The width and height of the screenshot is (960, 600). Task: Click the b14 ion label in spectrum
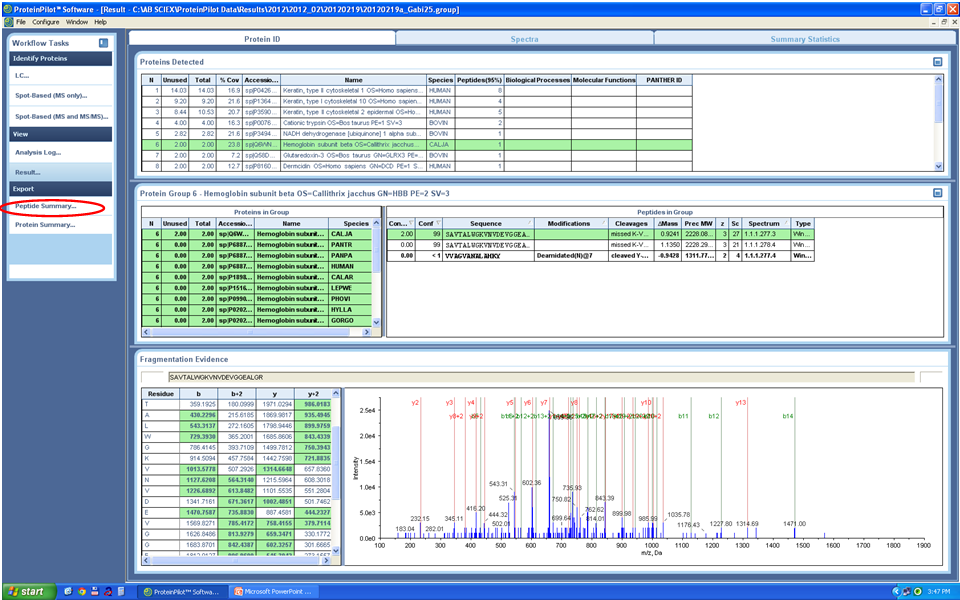[788, 416]
